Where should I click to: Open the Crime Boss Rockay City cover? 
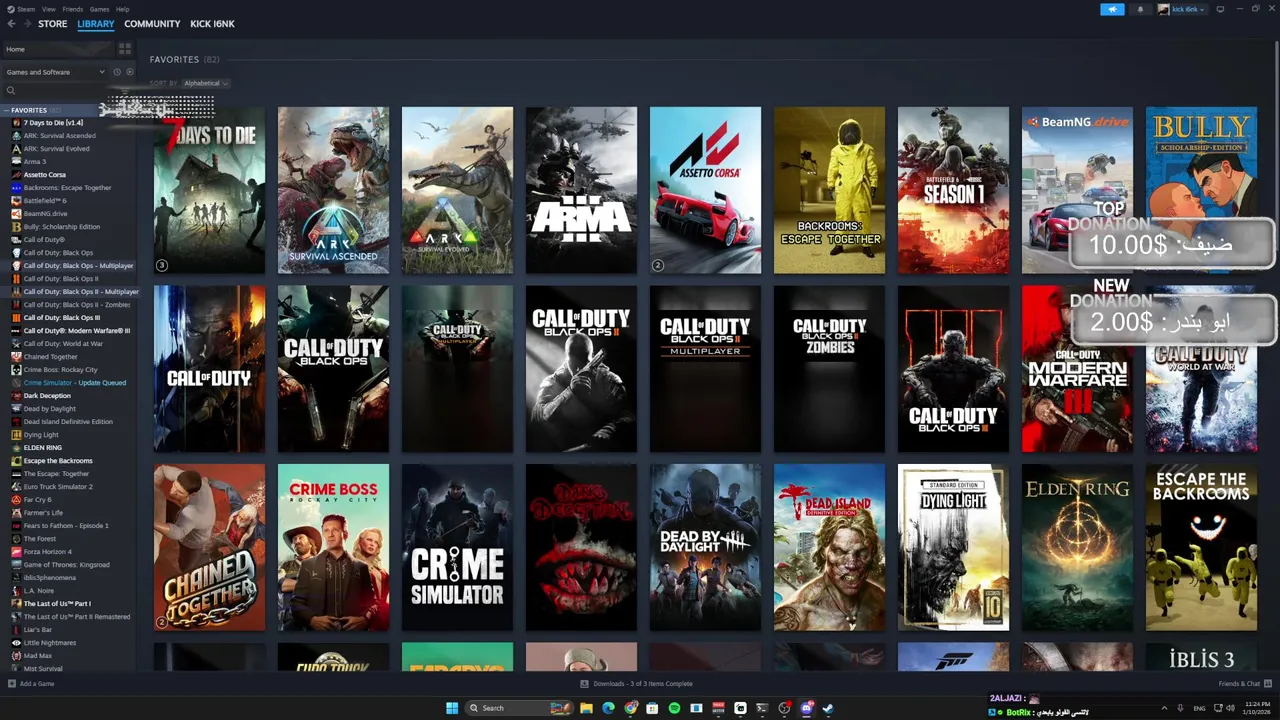pos(333,547)
